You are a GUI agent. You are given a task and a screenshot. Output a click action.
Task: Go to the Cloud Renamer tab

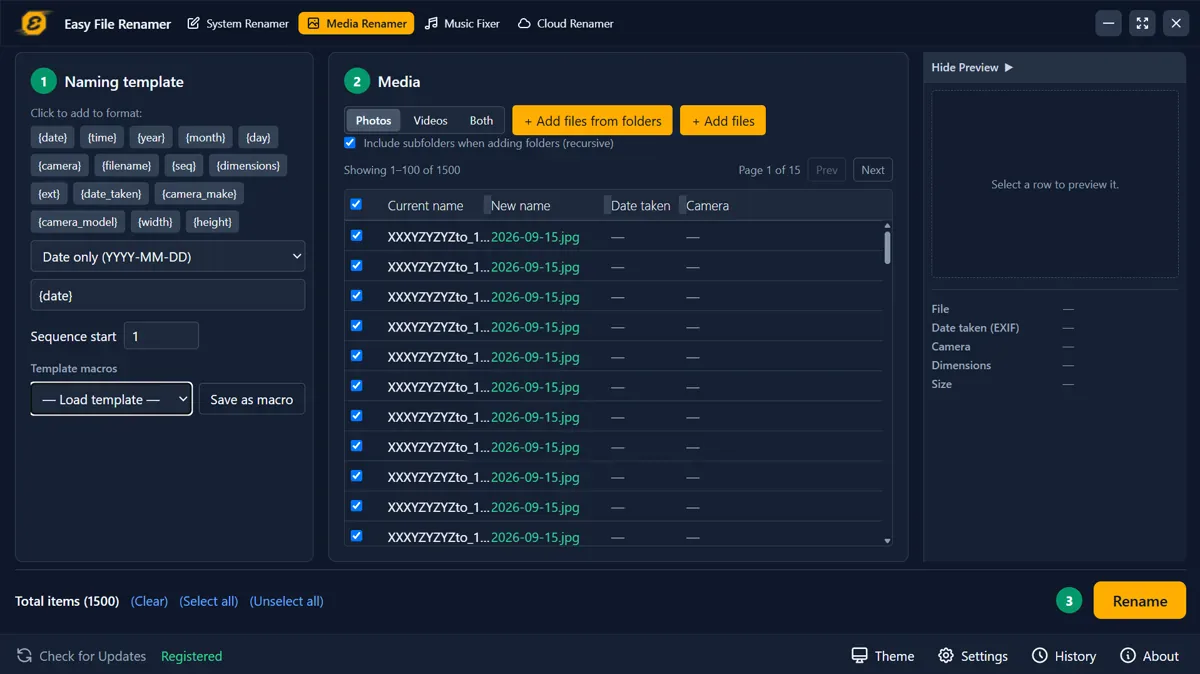pyautogui.click(x=566, y=23)
